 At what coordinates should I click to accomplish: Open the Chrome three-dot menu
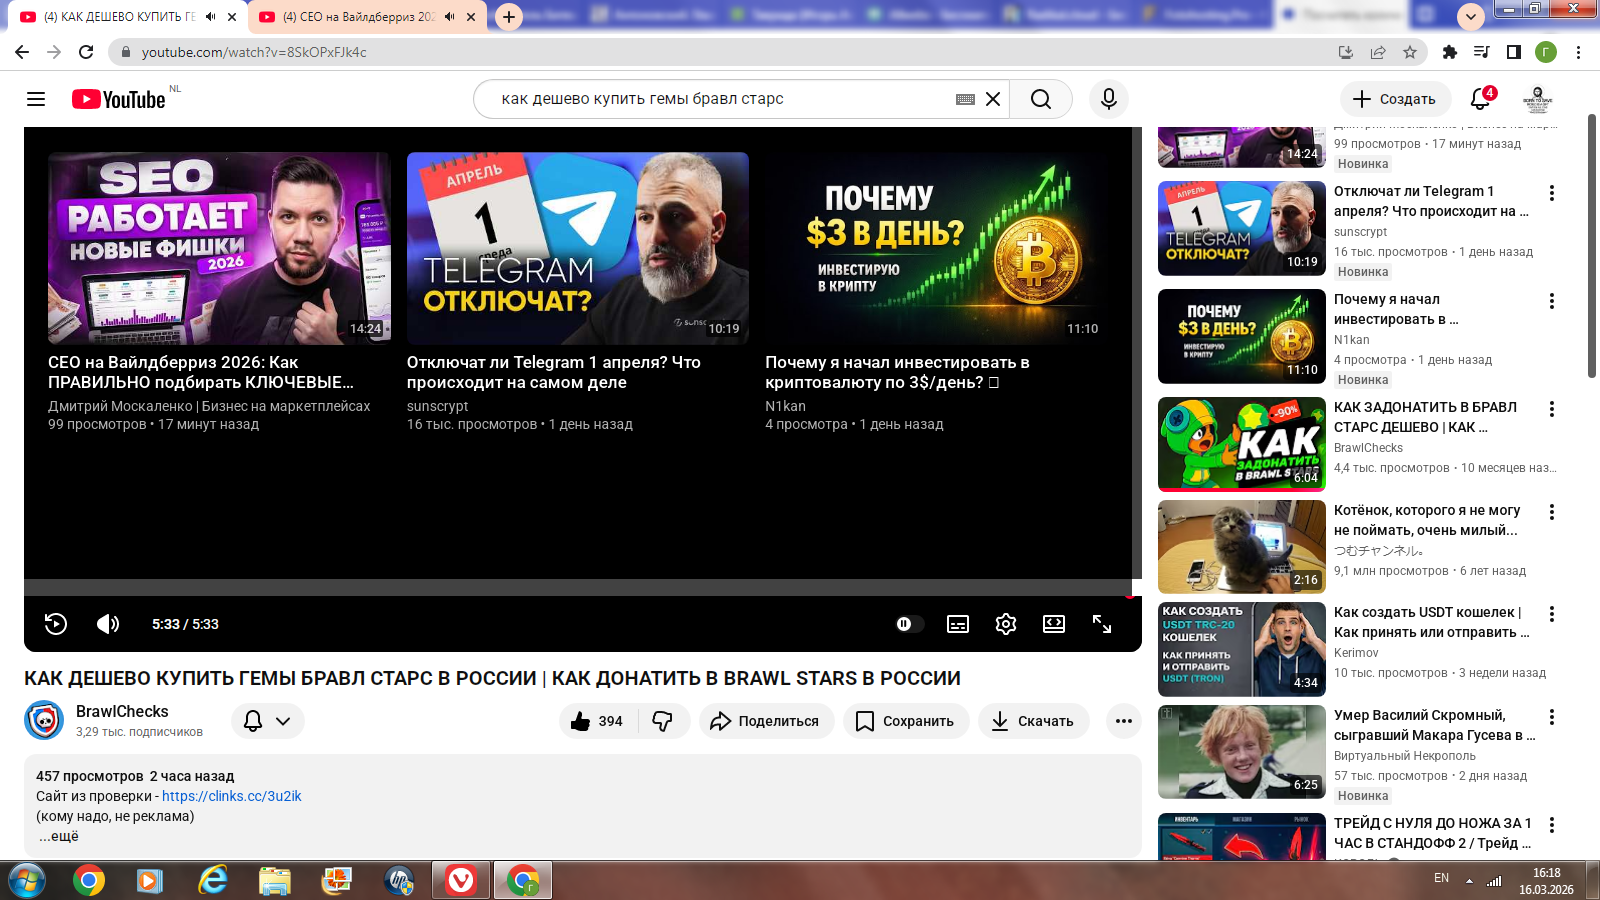[x=1578, y=52]
